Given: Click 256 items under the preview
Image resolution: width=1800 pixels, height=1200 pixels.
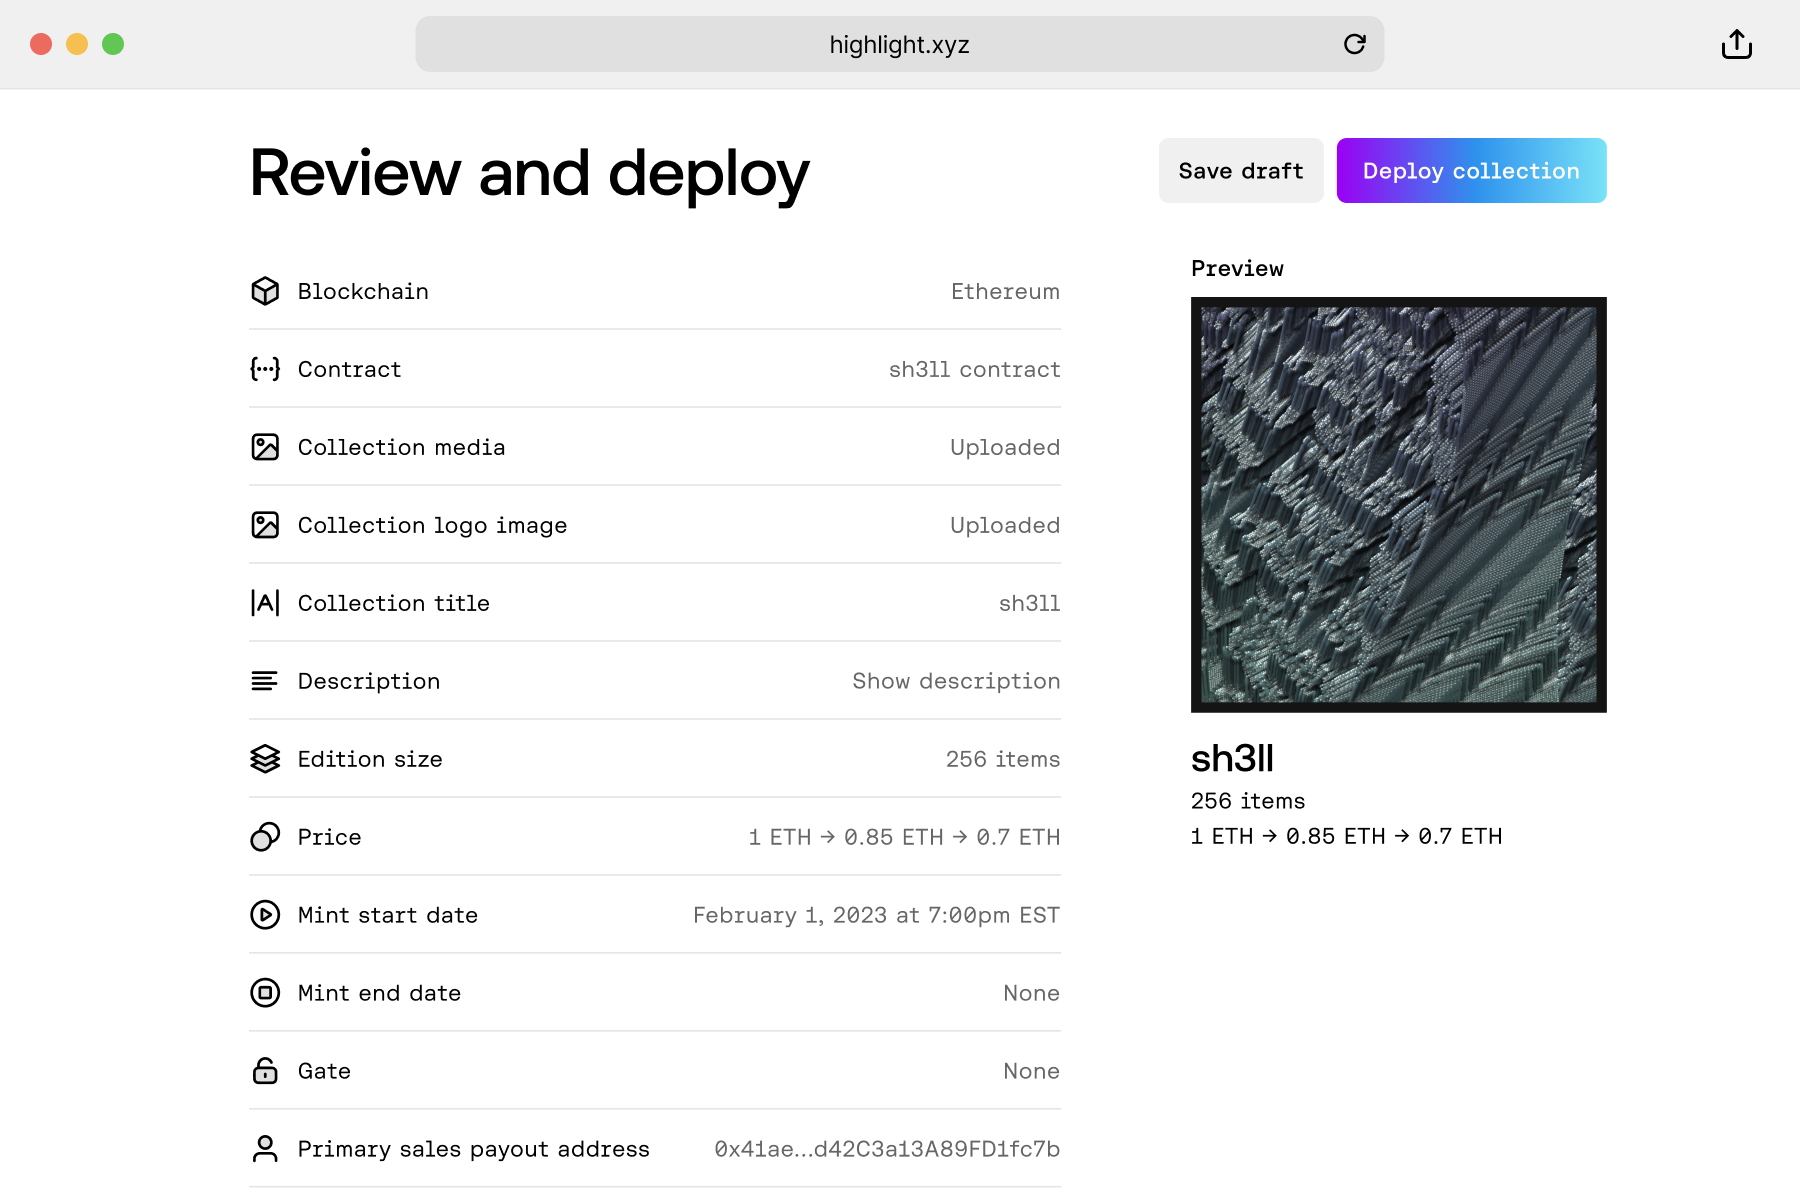Looking at the screenshot, I should point(1248,801).
